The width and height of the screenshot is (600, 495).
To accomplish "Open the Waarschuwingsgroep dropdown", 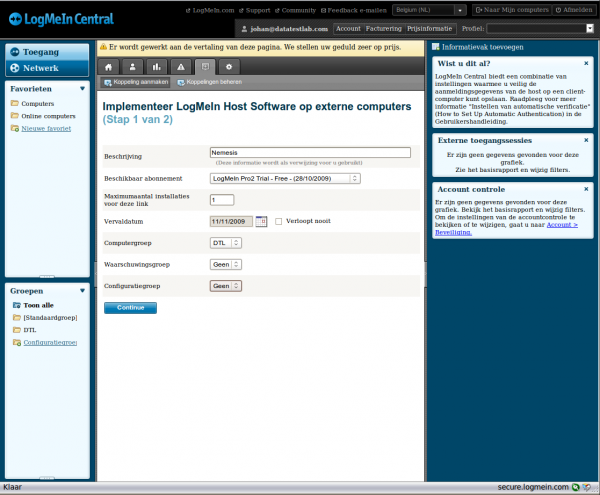I will click(226, 264).
